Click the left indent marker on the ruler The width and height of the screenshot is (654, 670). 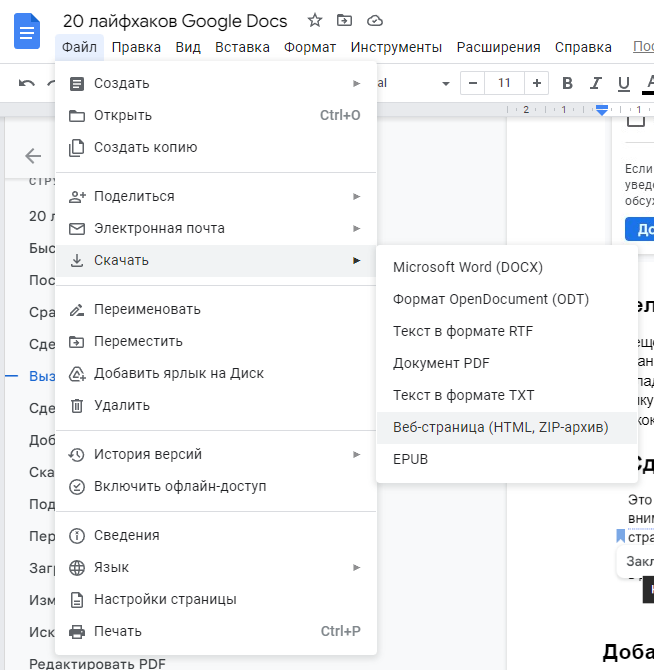click(x=602, y=110)
